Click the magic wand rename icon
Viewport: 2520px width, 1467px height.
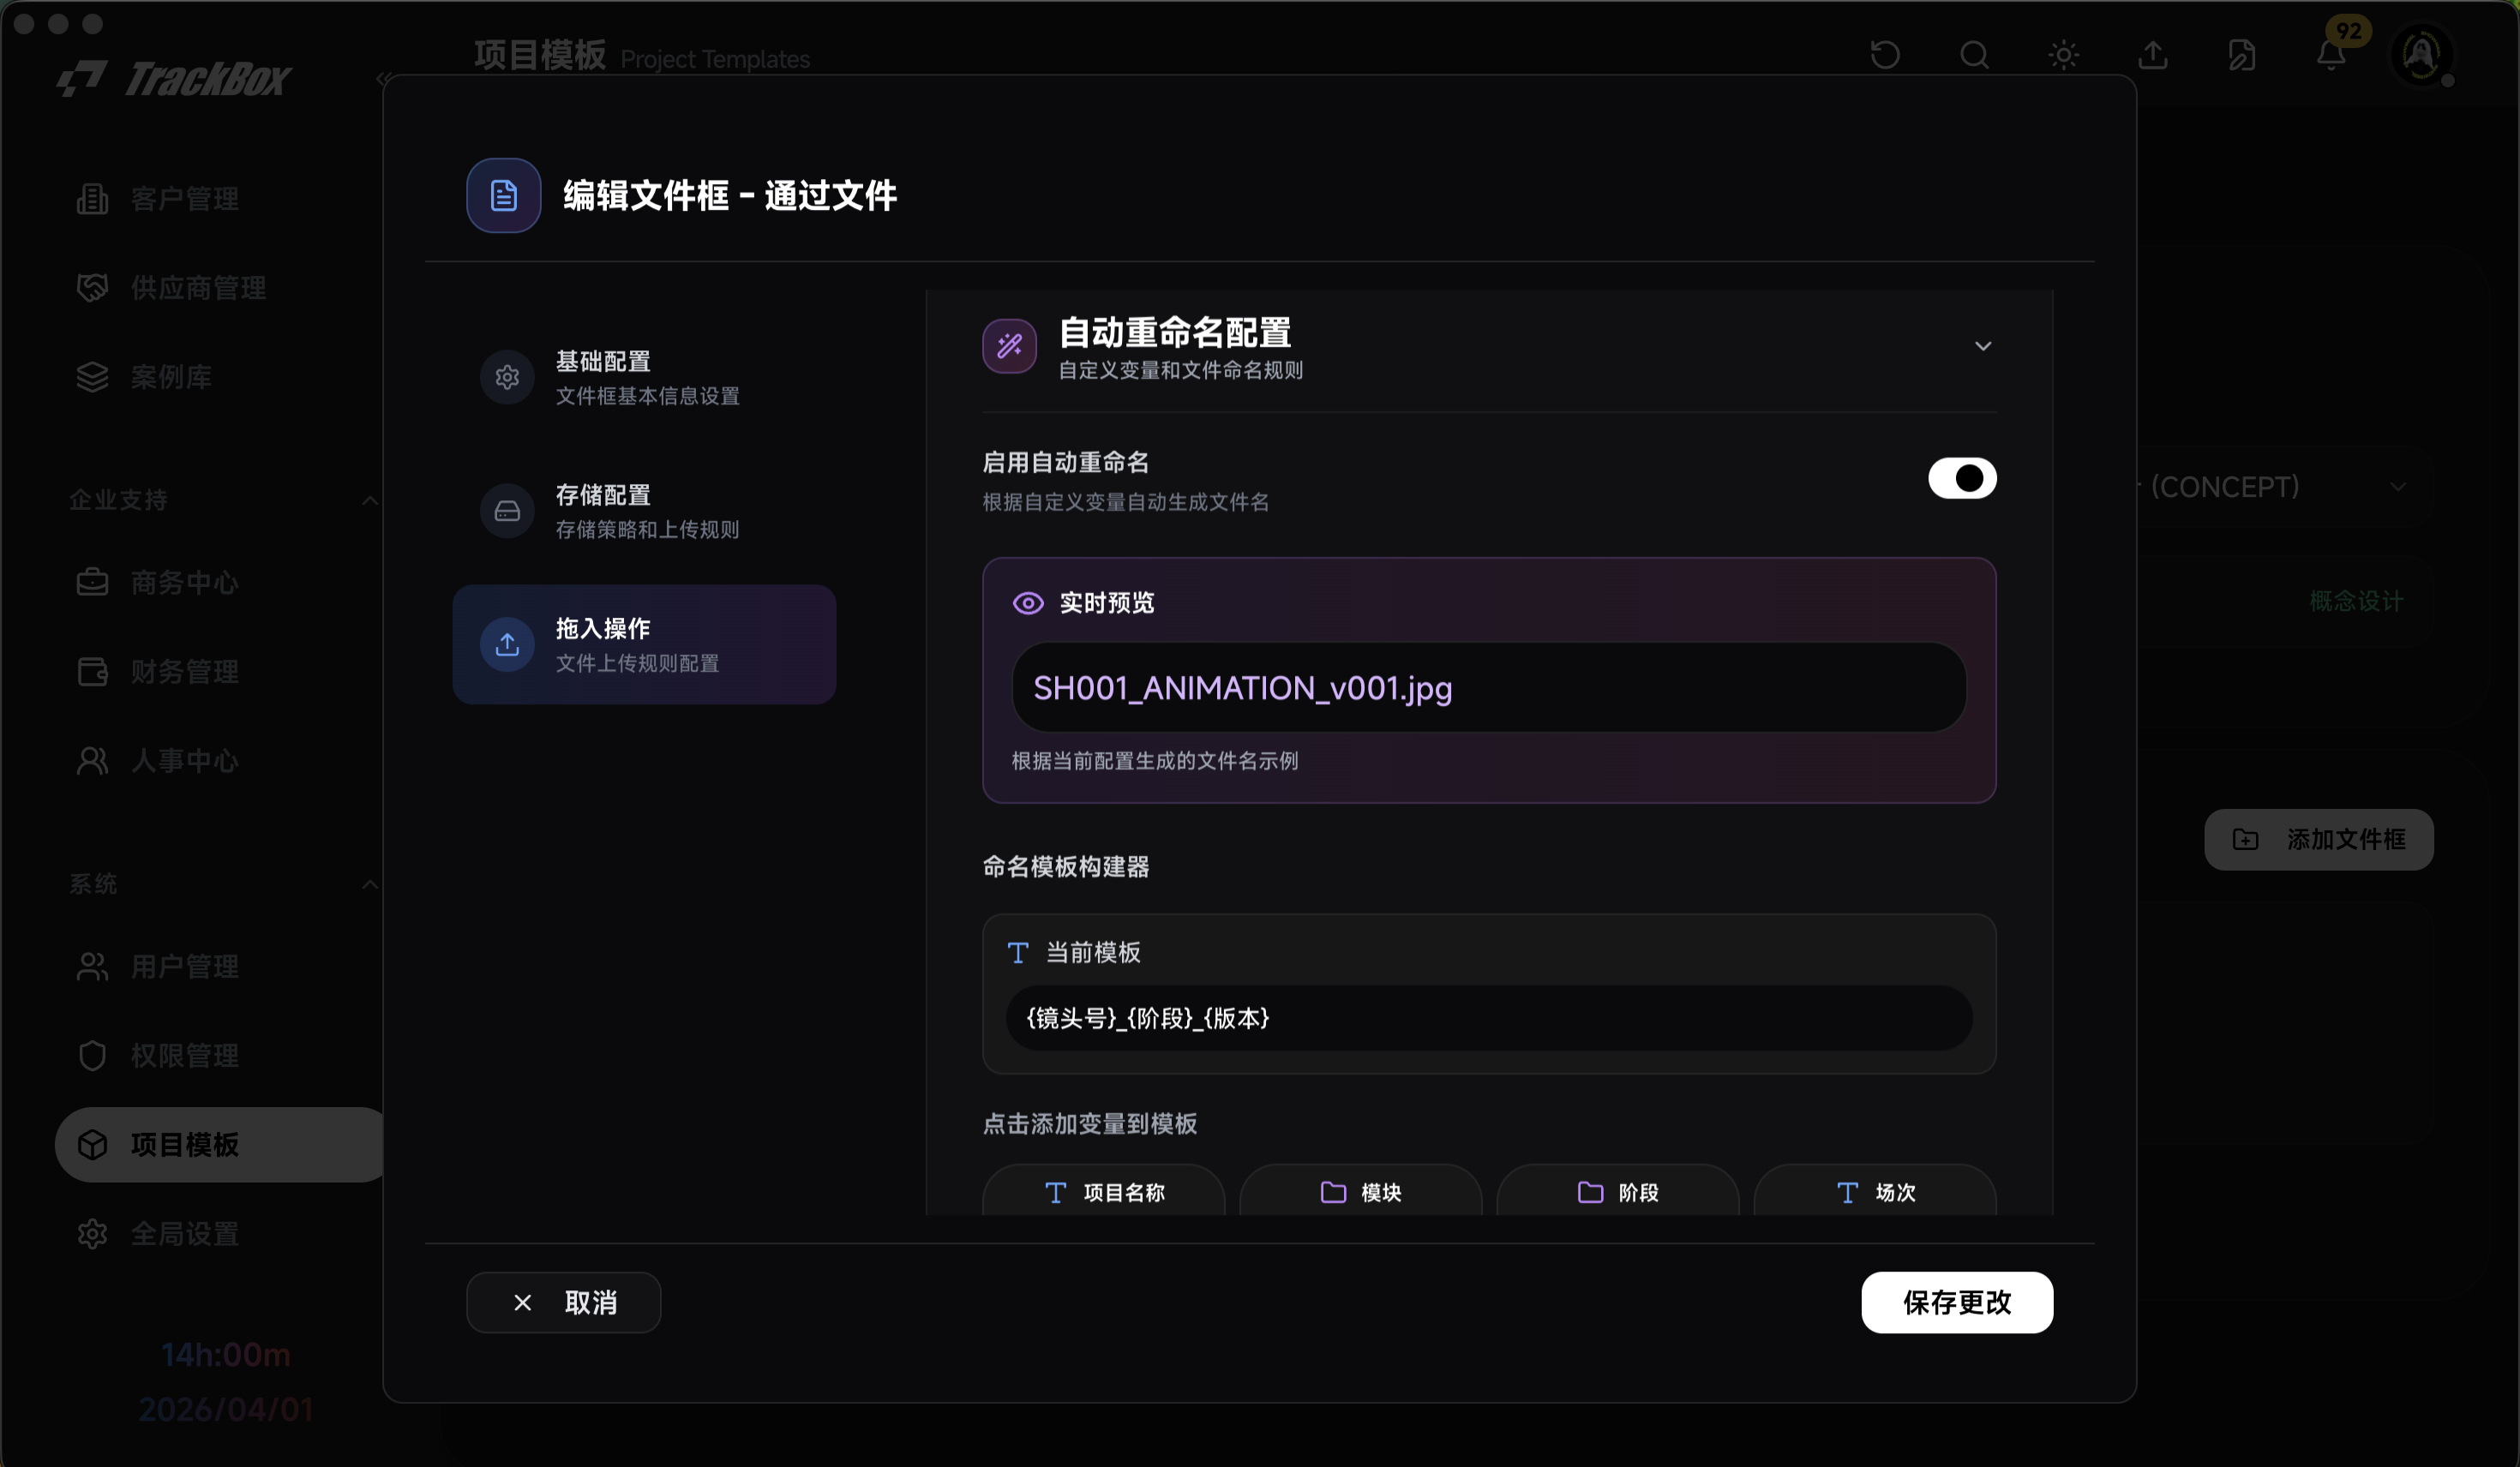1009,346
